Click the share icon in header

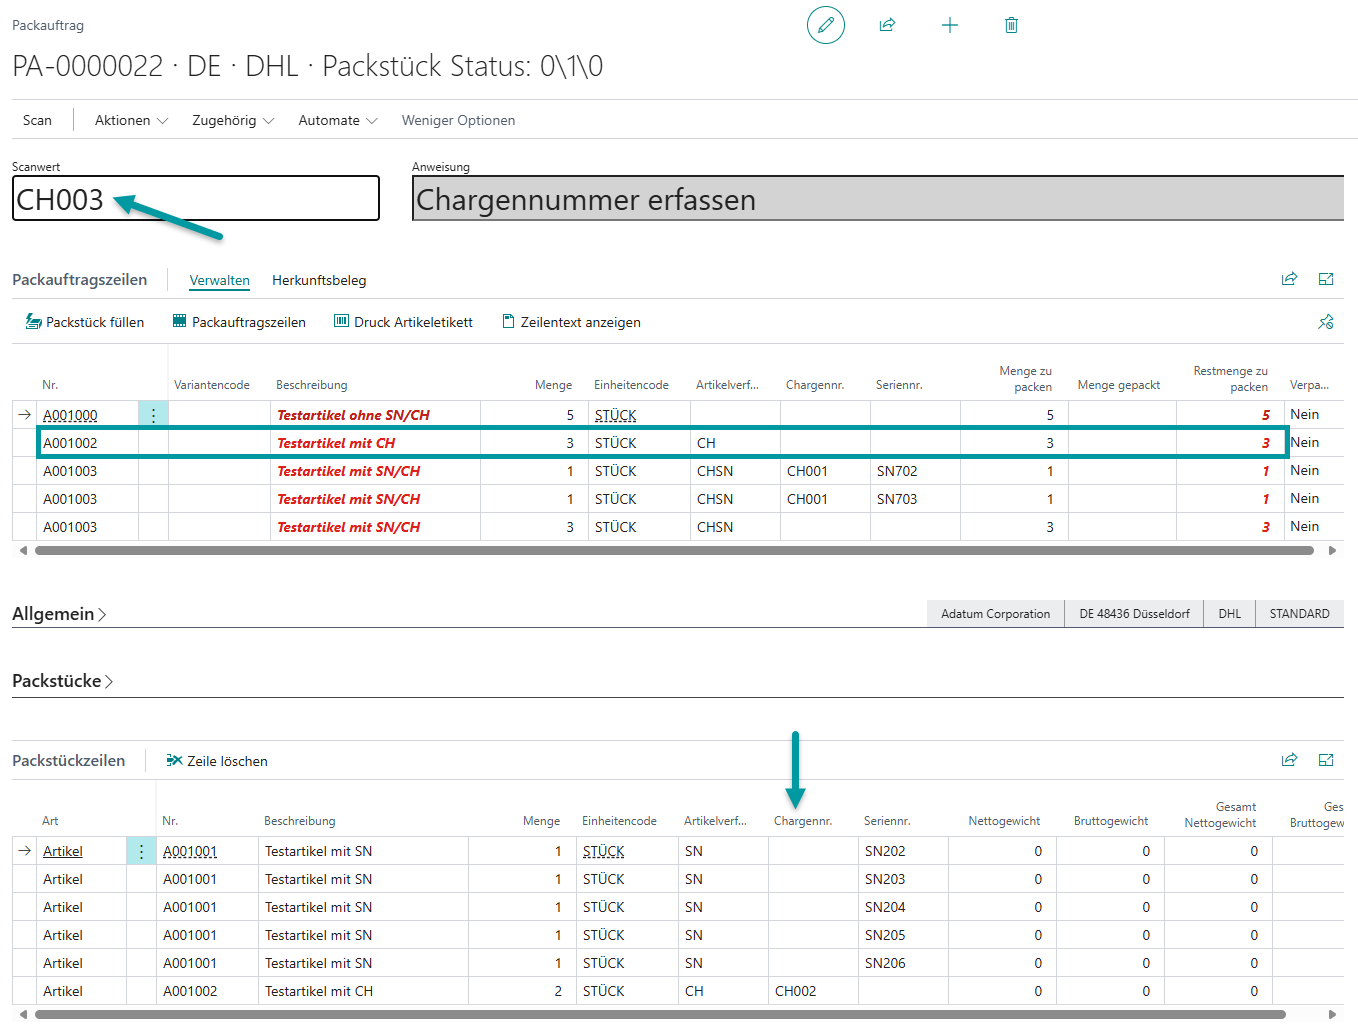[x=887, y=25]
